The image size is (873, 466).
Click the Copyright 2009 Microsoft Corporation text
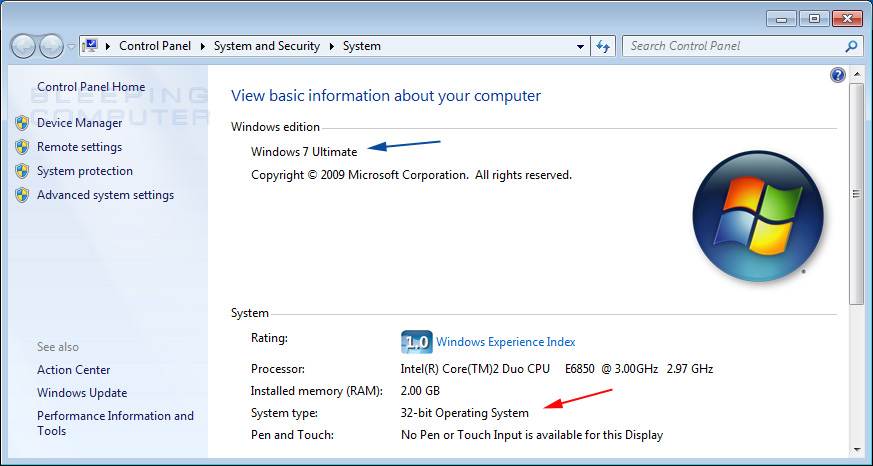(411, 175)
